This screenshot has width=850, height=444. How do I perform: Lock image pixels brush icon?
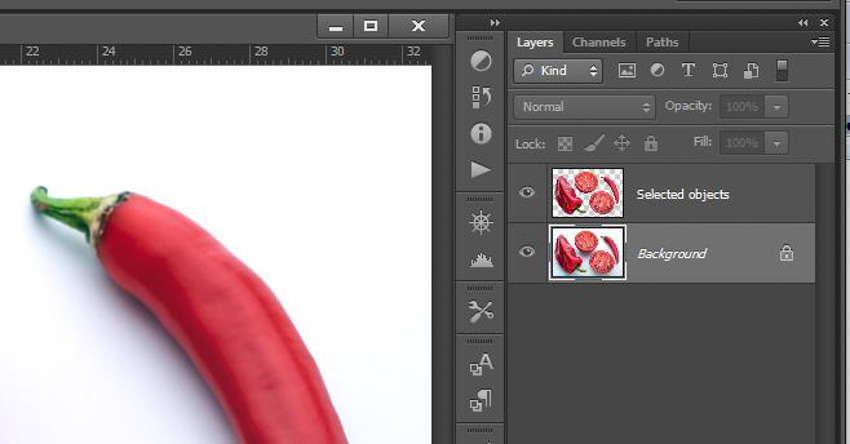point(594,144)
